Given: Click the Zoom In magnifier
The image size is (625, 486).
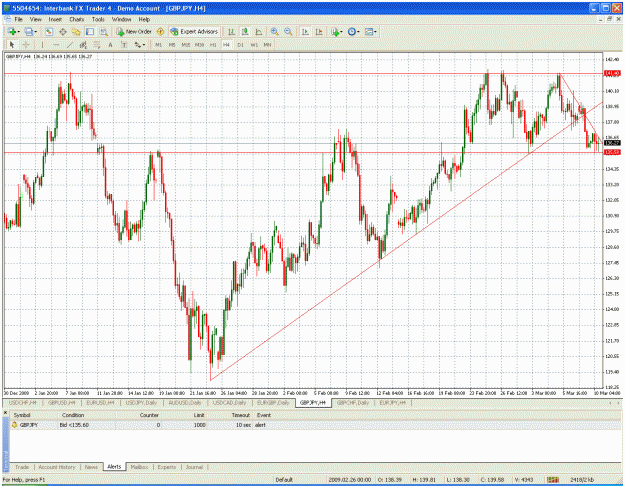Looking at the screenshot, I should tap(275, 31).
